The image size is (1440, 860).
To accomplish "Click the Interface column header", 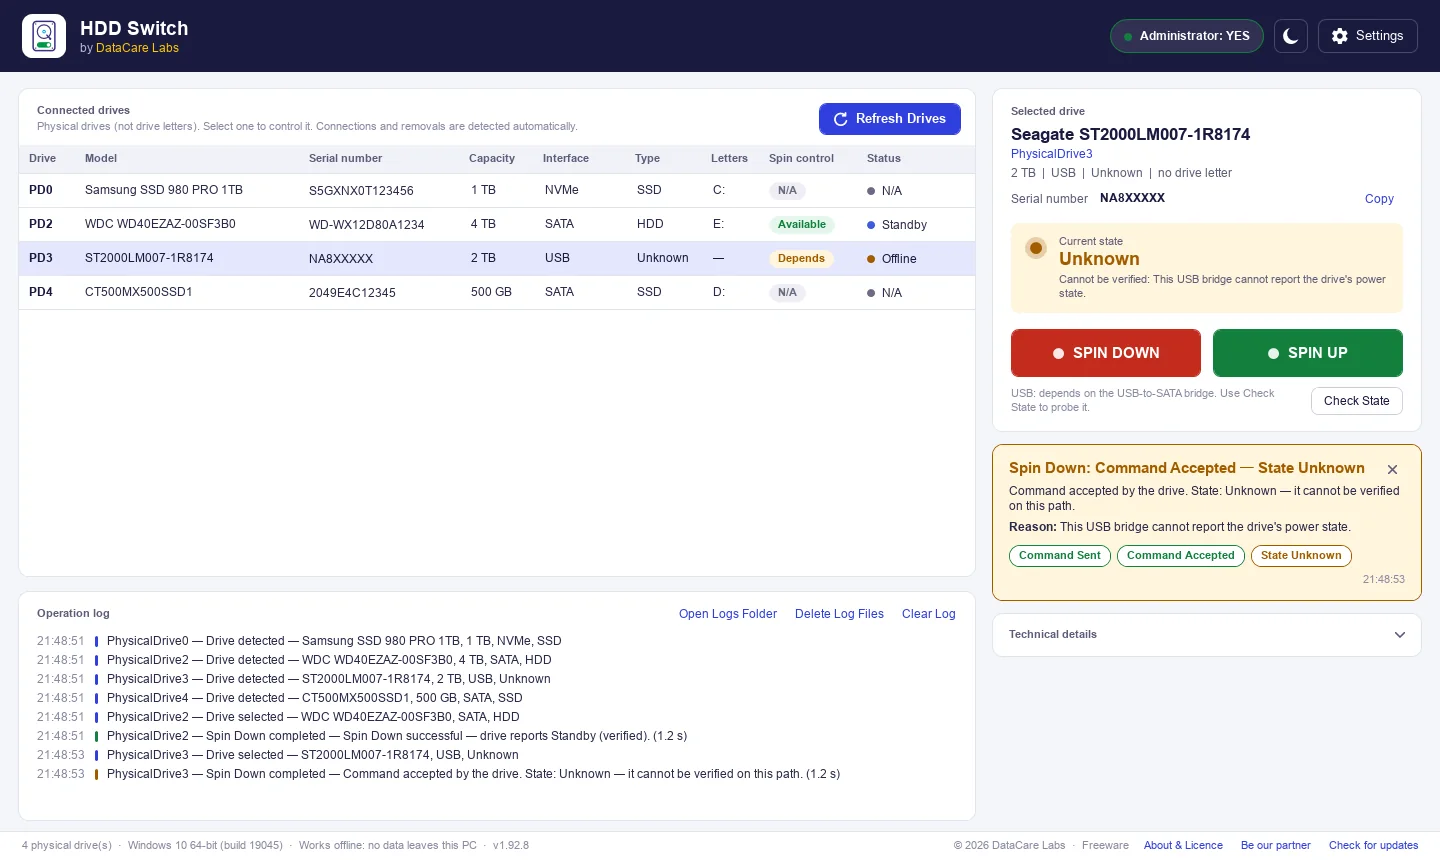I will 566,158.
